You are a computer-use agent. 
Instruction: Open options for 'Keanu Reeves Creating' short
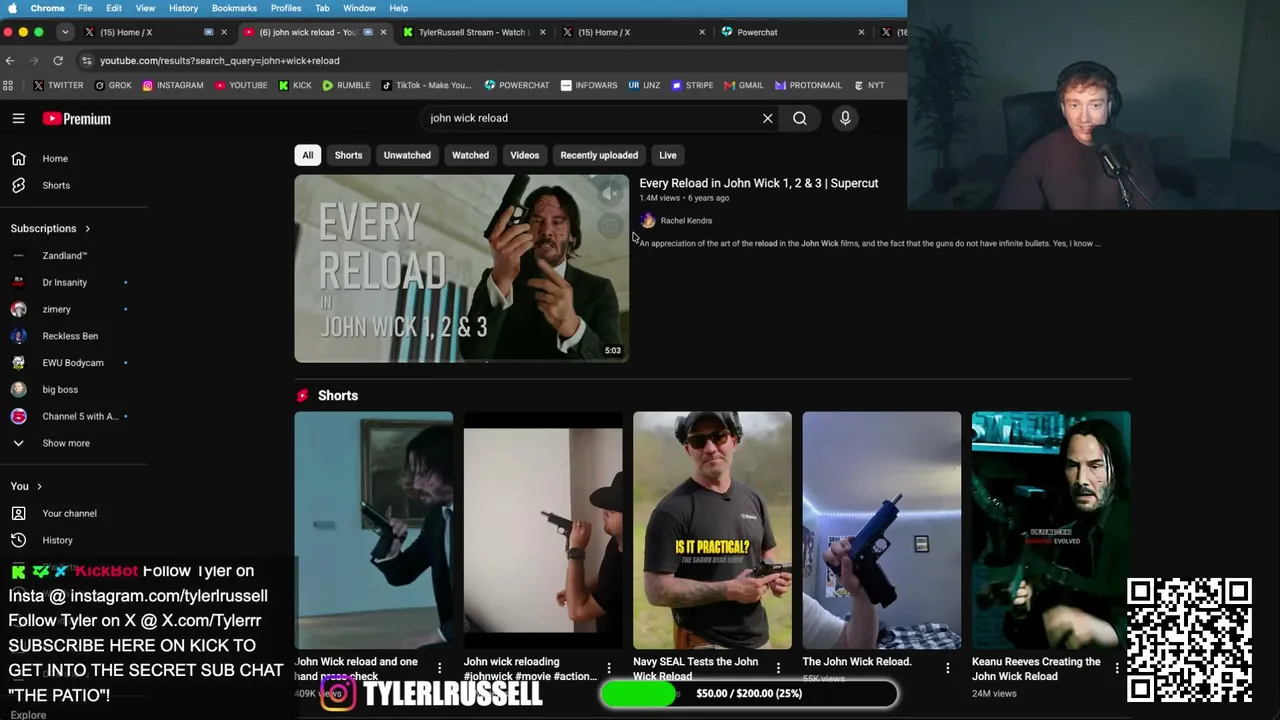pyautogui.click(x=1117, y=668)
